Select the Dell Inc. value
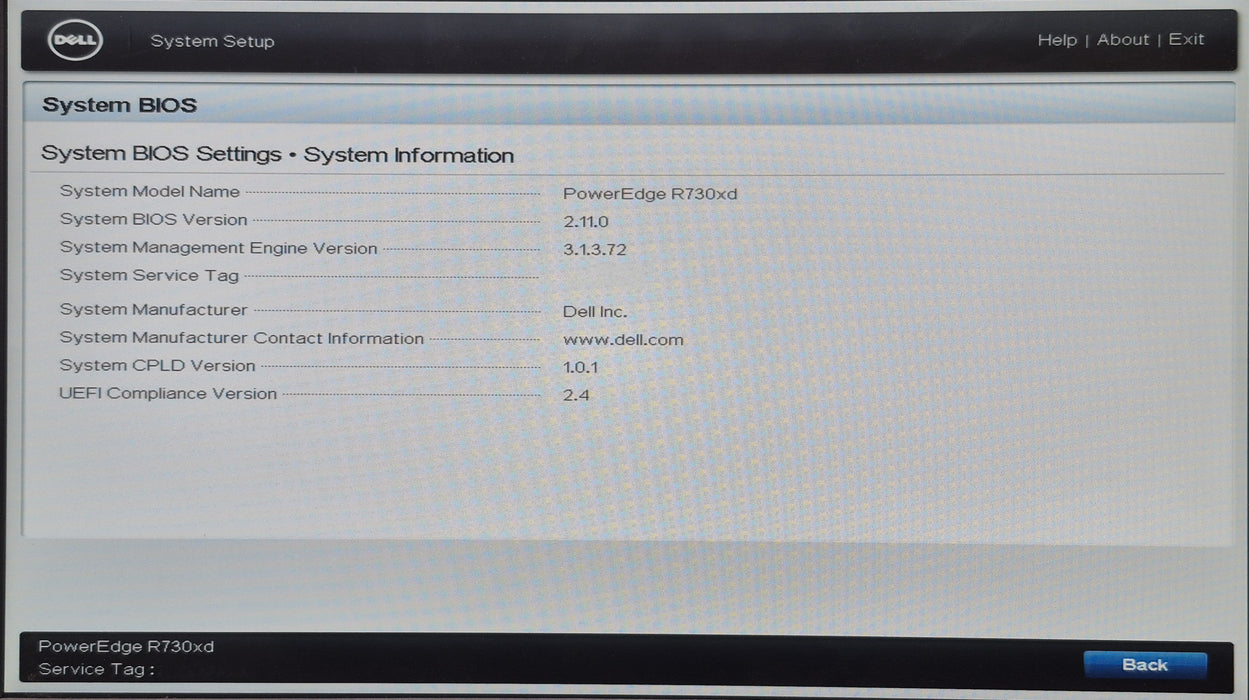This screenshot has width=1249, height=700. coord(595,312)
